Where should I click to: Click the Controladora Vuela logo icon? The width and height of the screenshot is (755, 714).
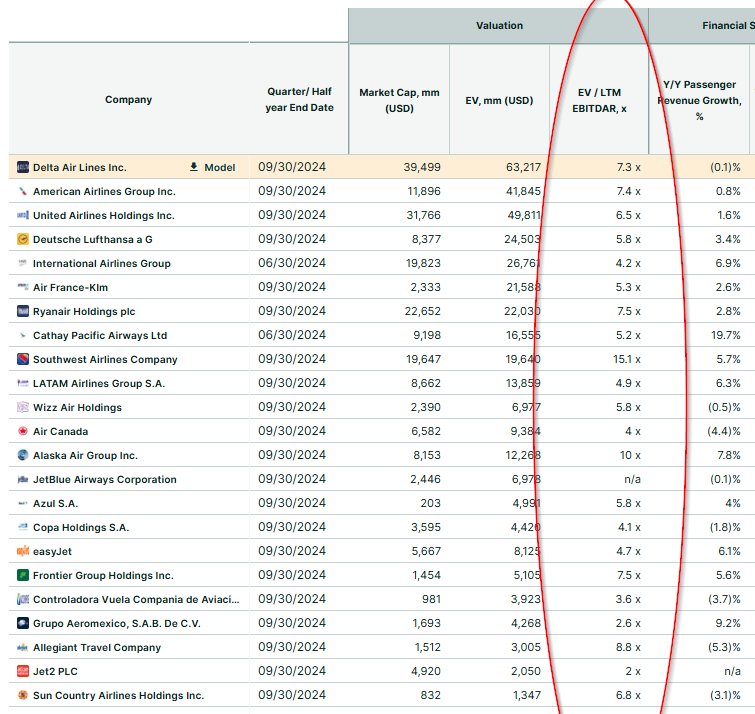tap(23, 599)
